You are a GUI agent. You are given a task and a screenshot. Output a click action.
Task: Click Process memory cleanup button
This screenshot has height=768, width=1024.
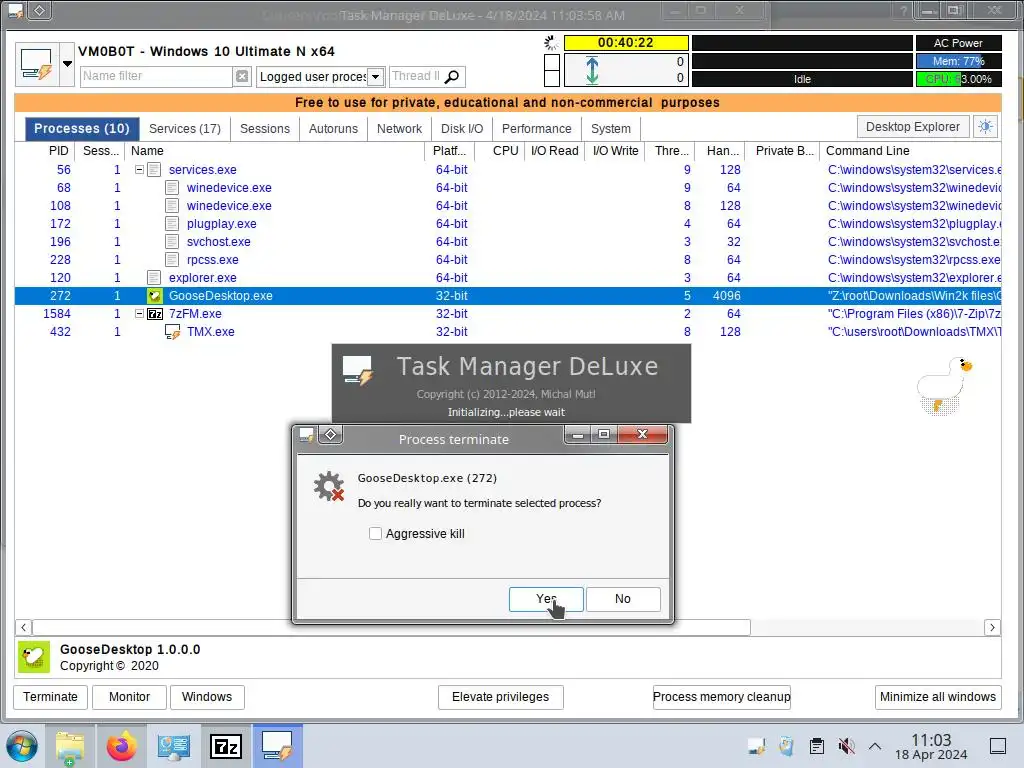722,697
